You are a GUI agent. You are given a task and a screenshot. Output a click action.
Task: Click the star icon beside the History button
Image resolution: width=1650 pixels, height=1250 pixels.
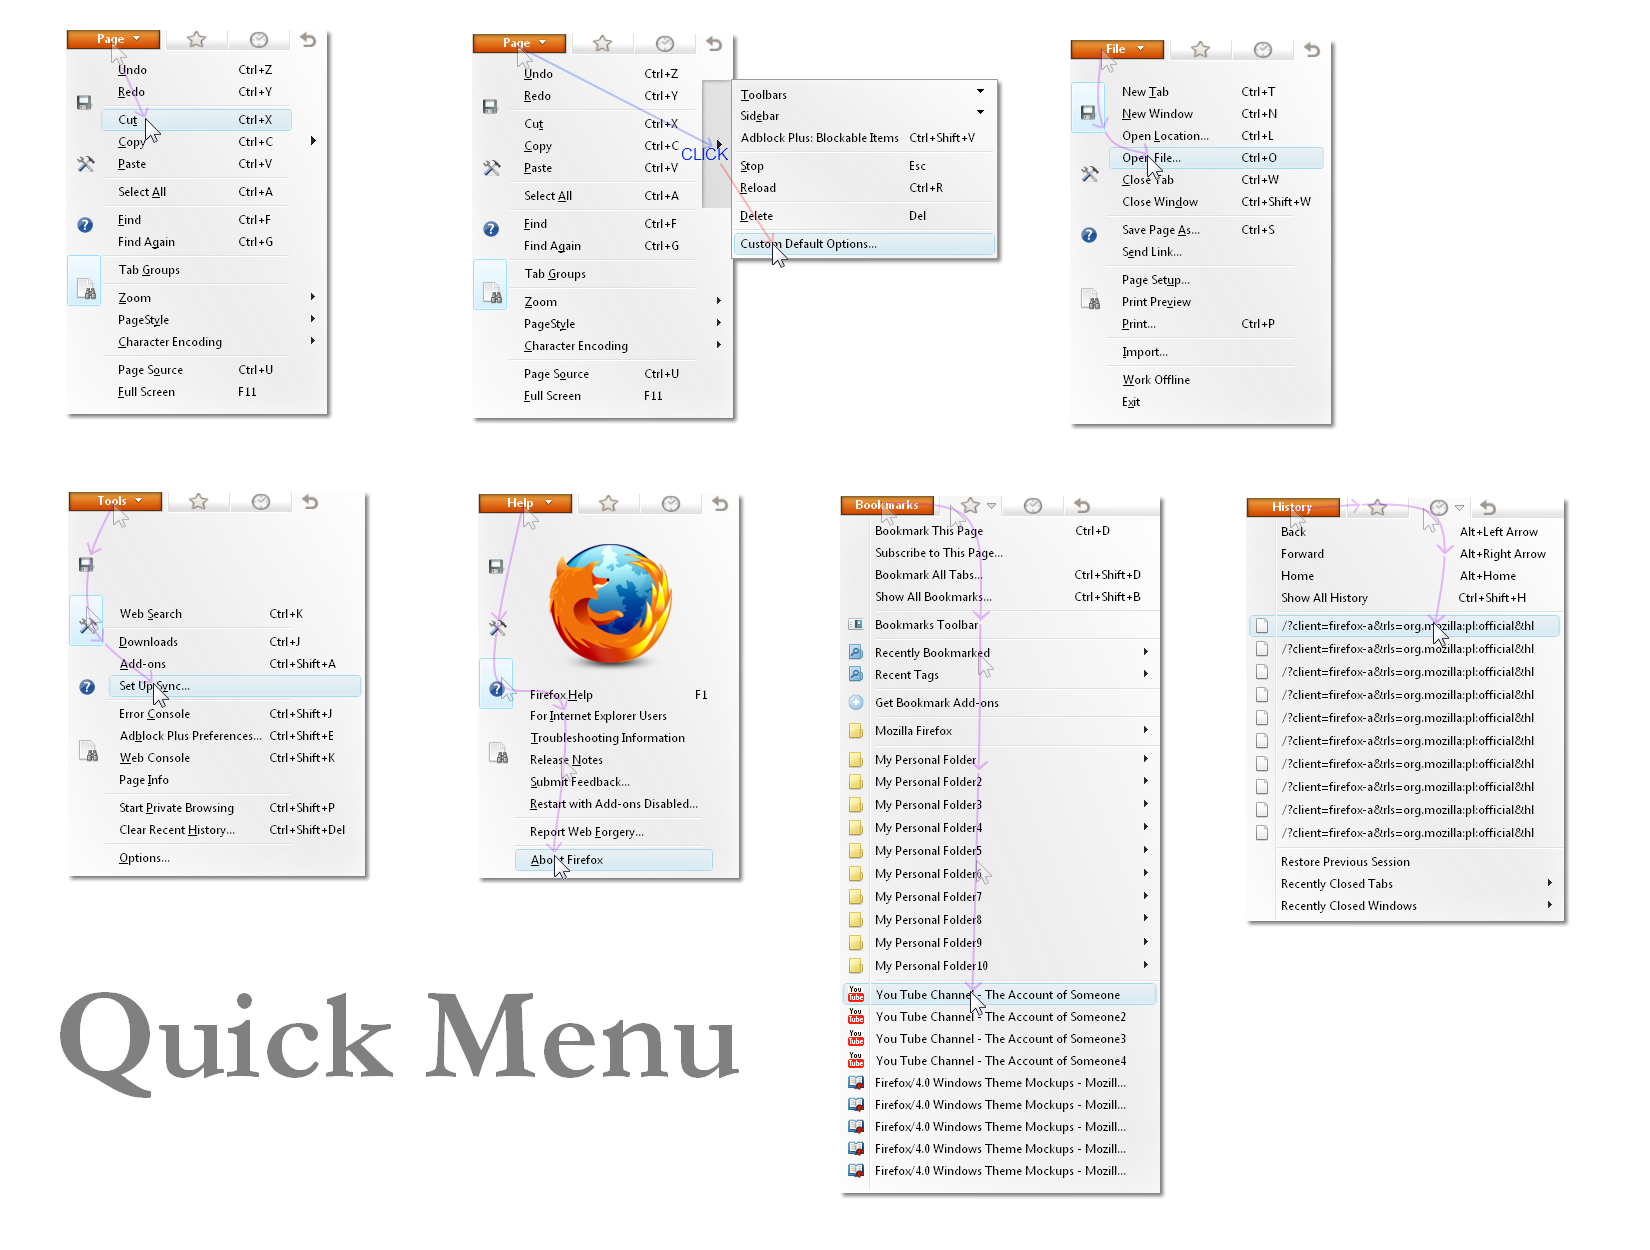1377,508
